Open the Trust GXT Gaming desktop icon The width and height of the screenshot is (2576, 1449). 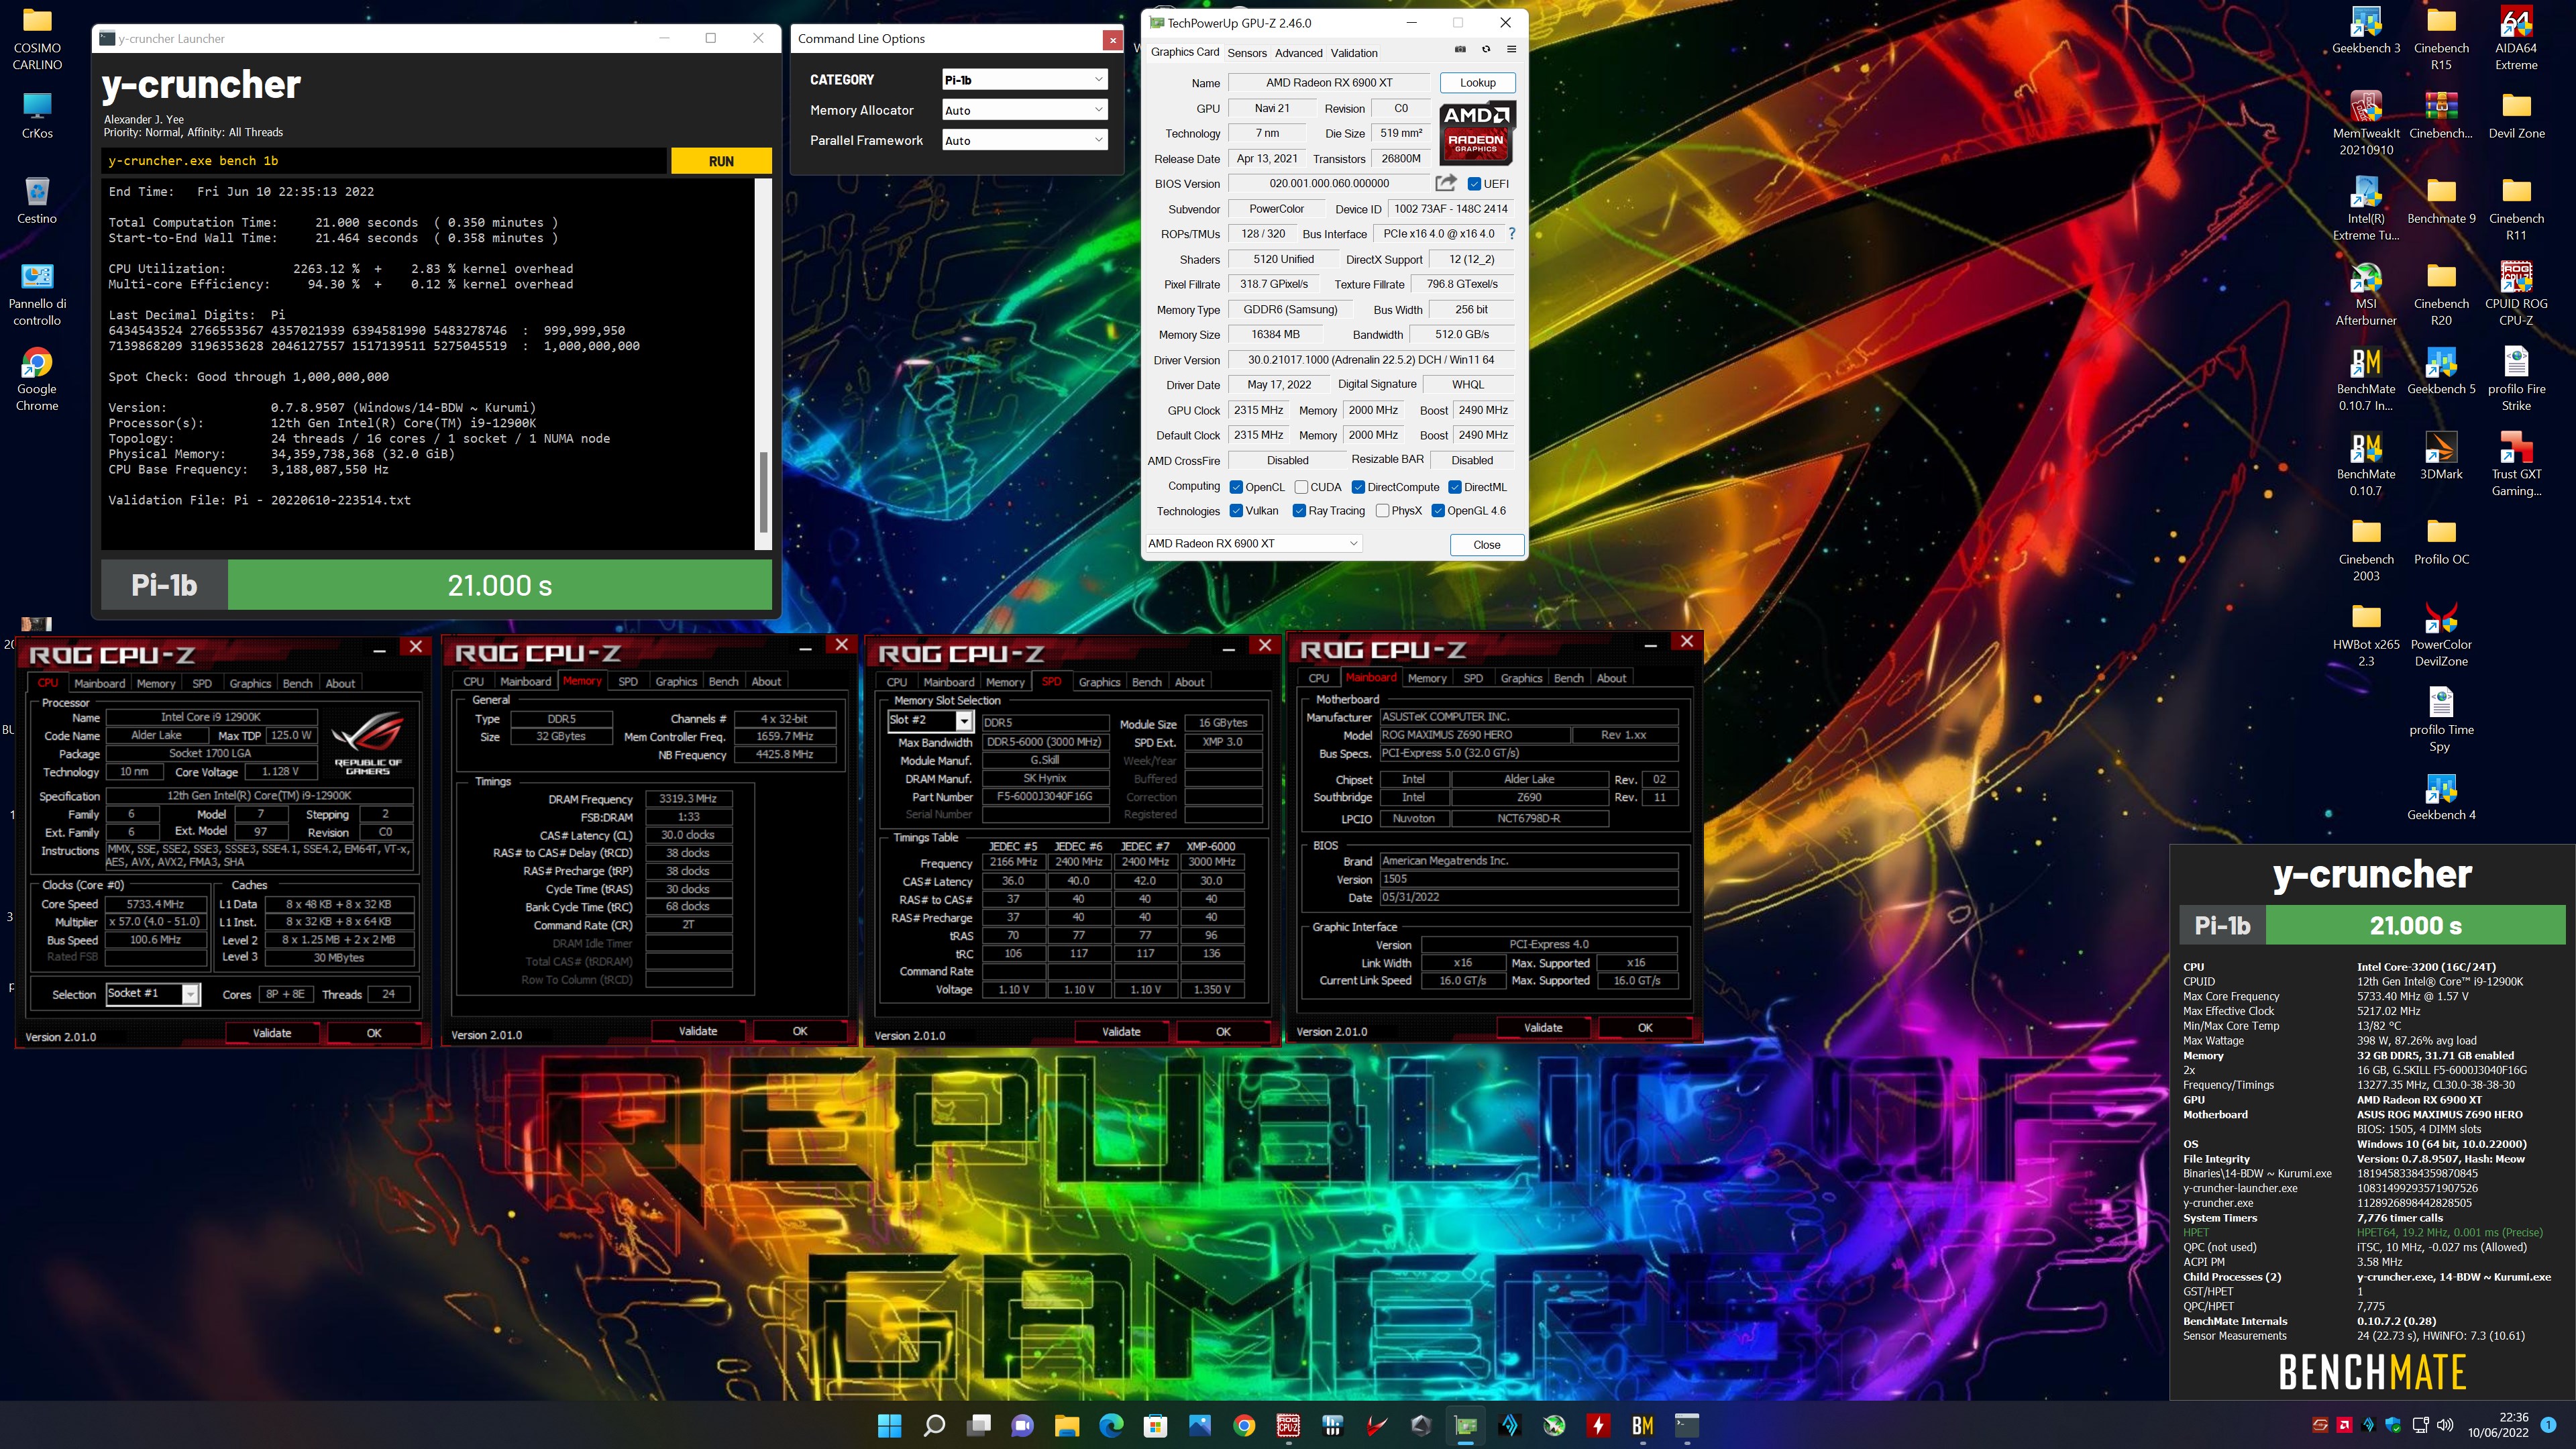[x=2516, y=464]
